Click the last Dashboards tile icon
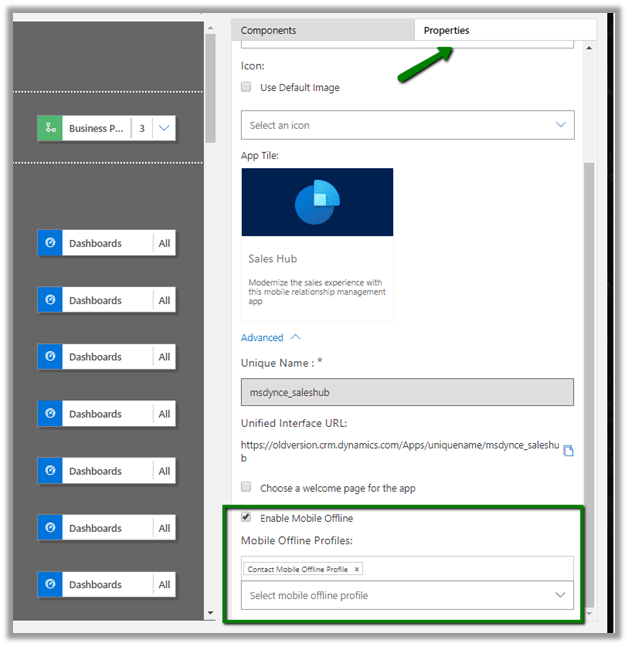This screenshot has height=646, width=628. (50, 585)
